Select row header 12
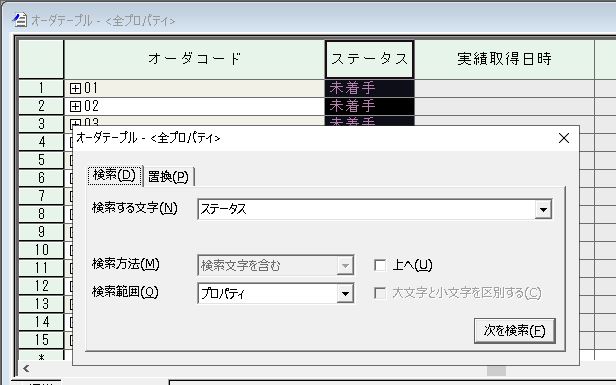This screenshot has width=616, height=385. tap(41, 286)
